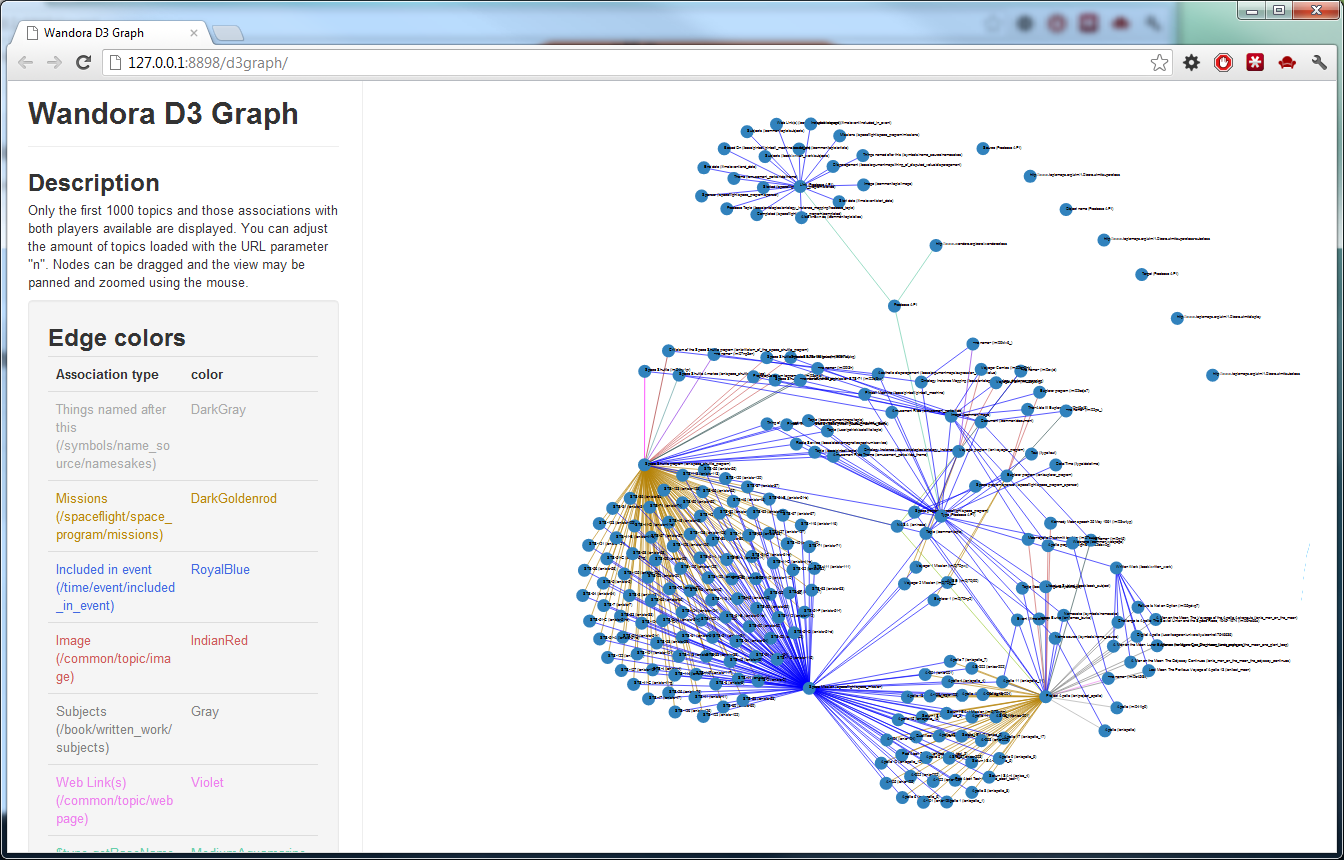
Task: Open the red asterisk extension icon
Action: click(x=1255, y=63)
